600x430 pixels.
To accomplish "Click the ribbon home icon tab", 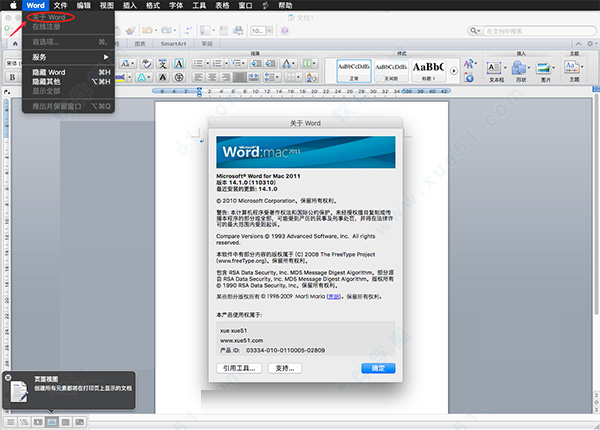I will click(15, 44).
